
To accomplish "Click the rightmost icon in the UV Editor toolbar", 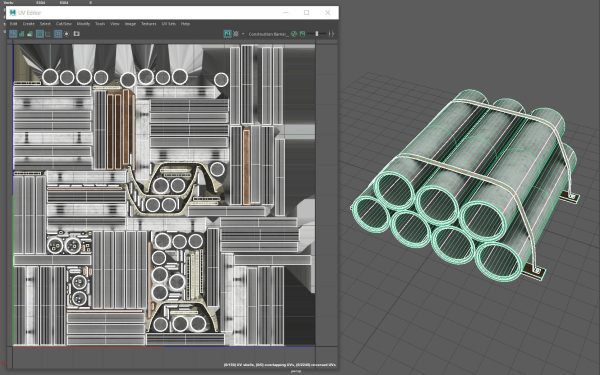I will tap(331, 34).
